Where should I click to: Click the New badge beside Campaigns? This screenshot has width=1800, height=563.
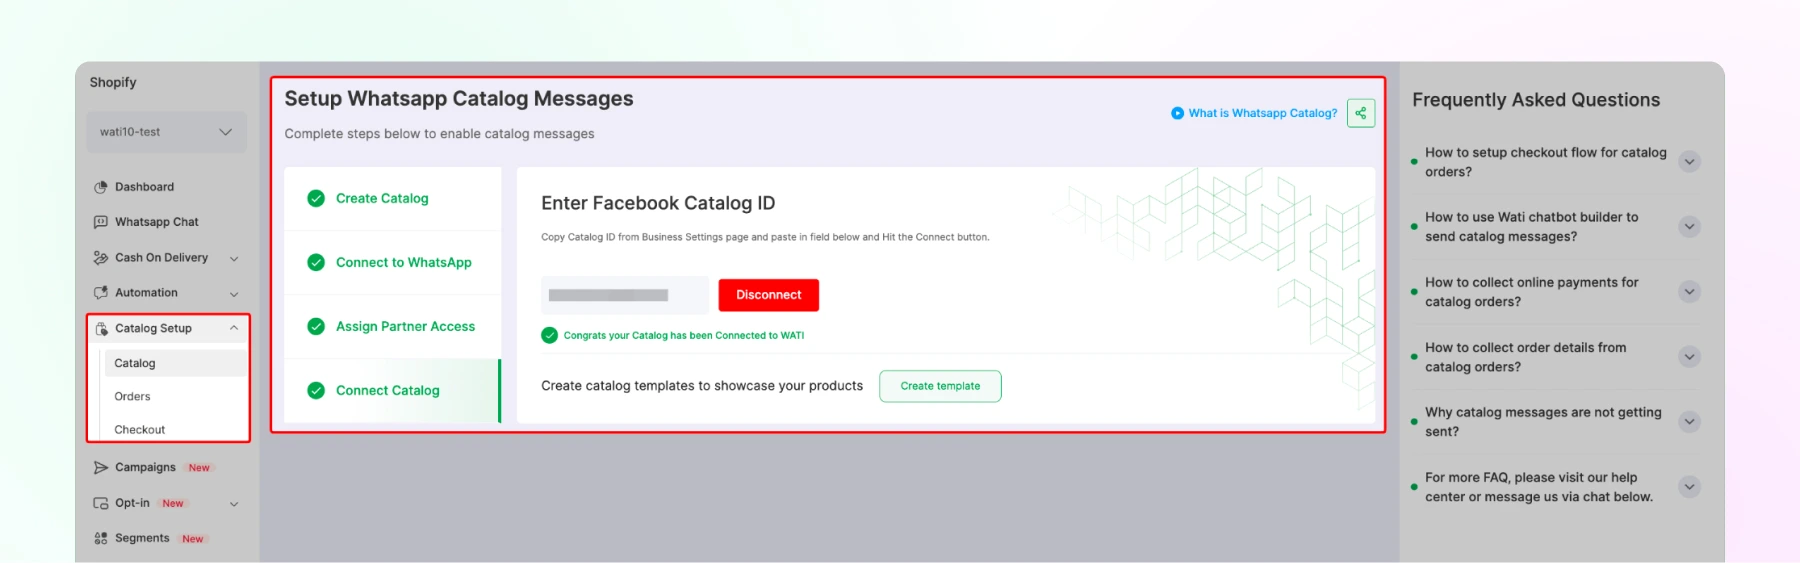tap(199, 468)
